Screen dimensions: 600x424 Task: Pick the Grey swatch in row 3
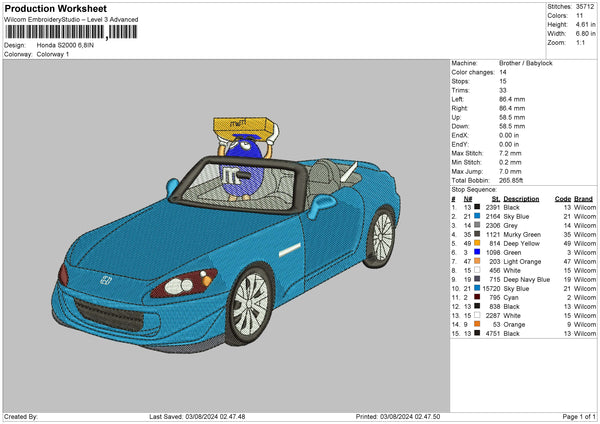click(477, 225)
